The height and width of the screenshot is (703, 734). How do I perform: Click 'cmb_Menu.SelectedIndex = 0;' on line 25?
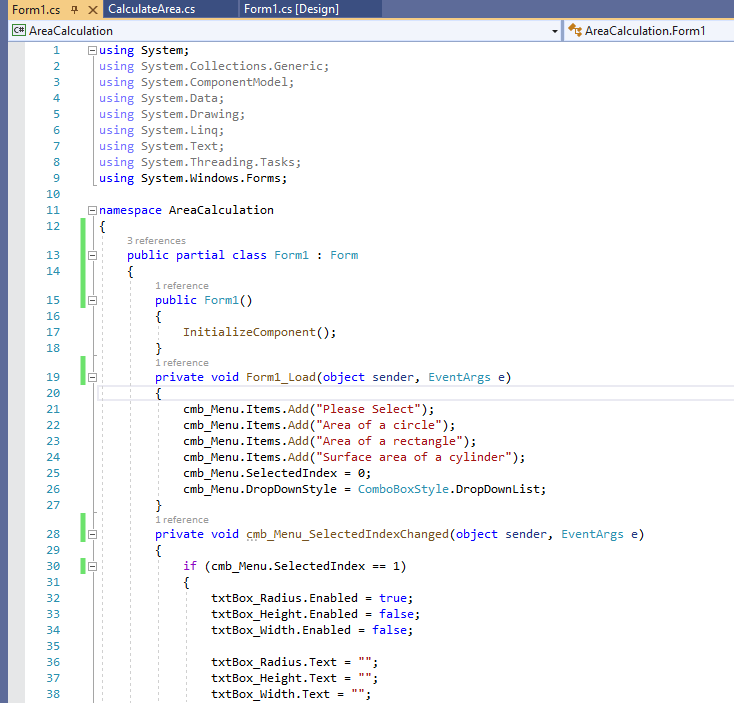tap(277, 473)
